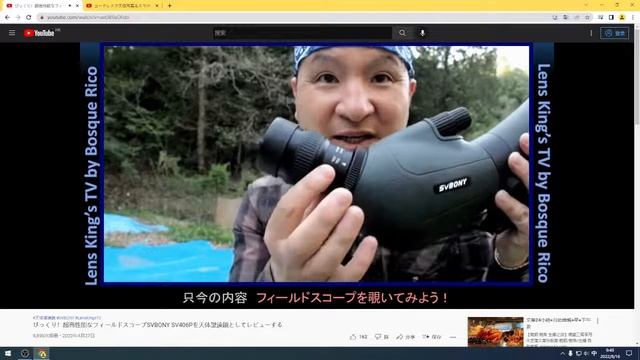This screenshot has height=360, width=640.
Task: Open the hashtag links above the title
Action: pos(67,318)
